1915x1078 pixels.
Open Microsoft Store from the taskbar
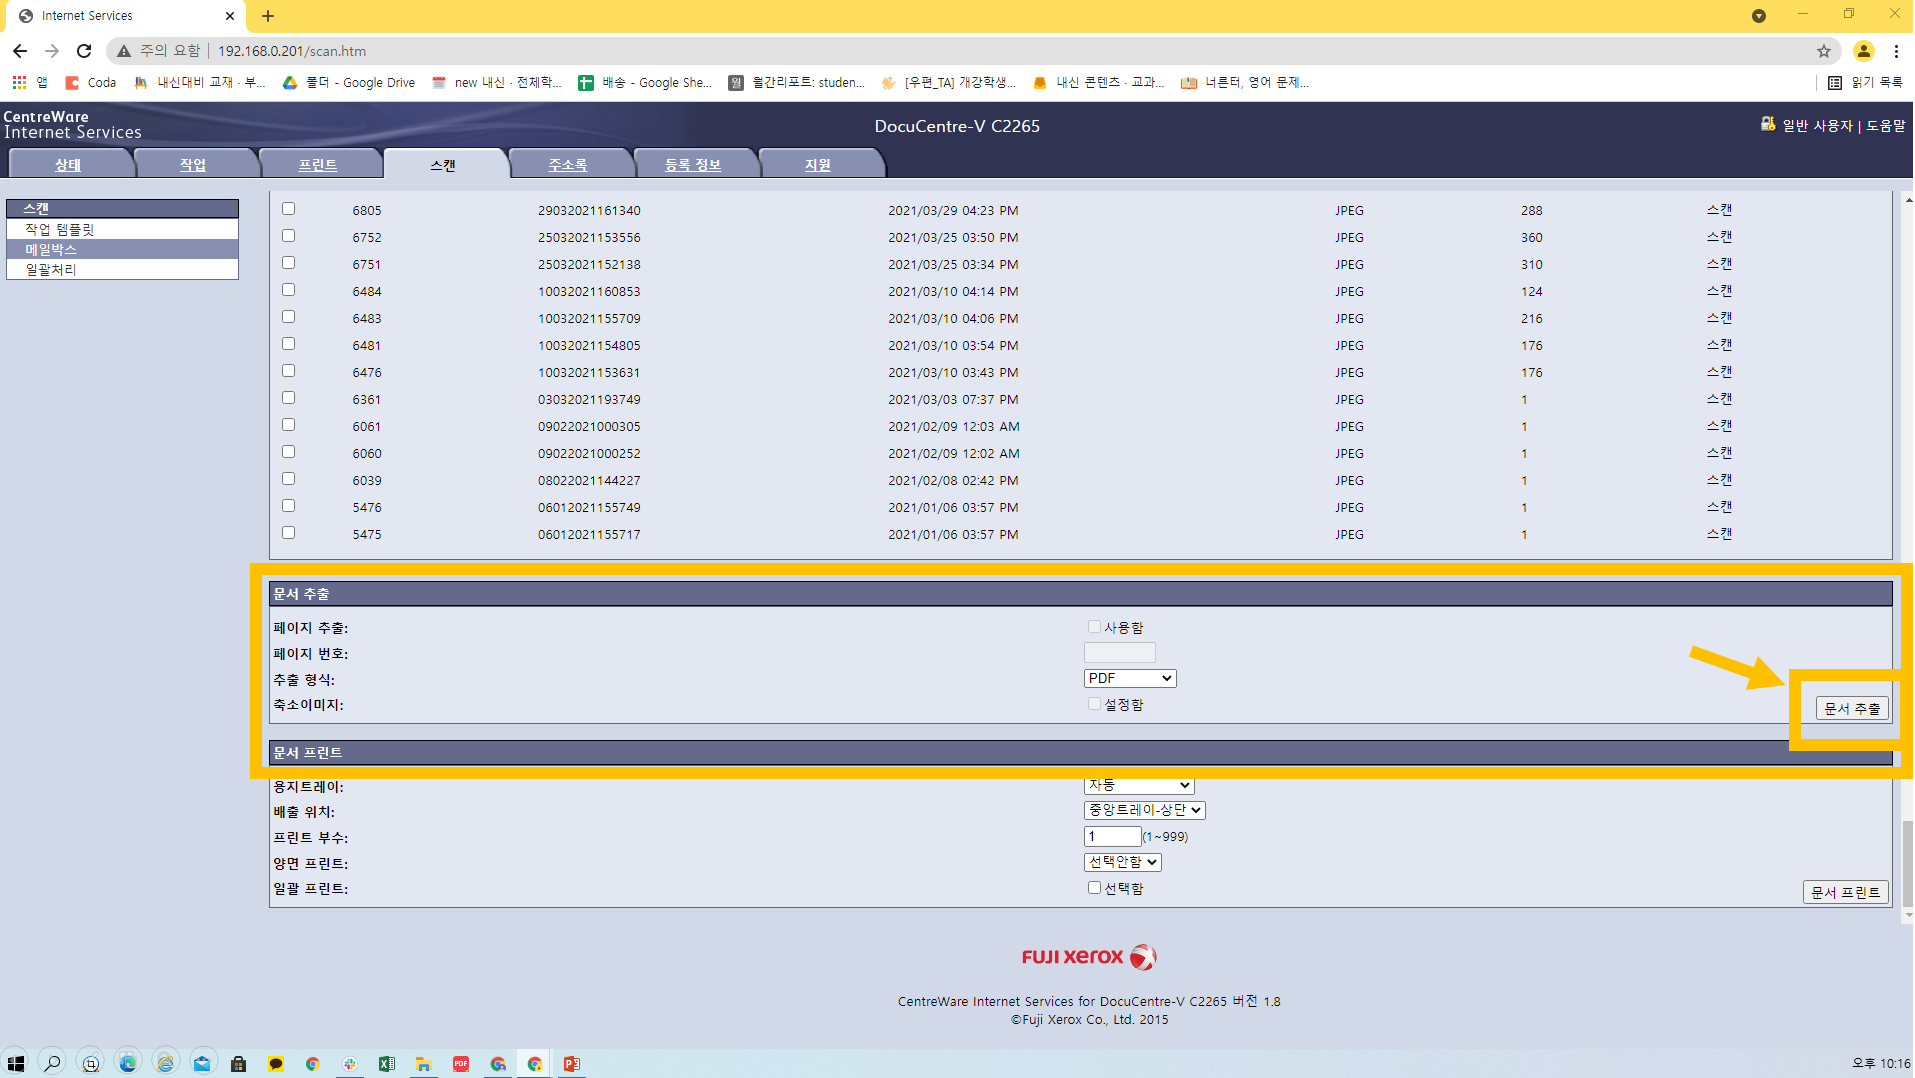pos(239,1063)
